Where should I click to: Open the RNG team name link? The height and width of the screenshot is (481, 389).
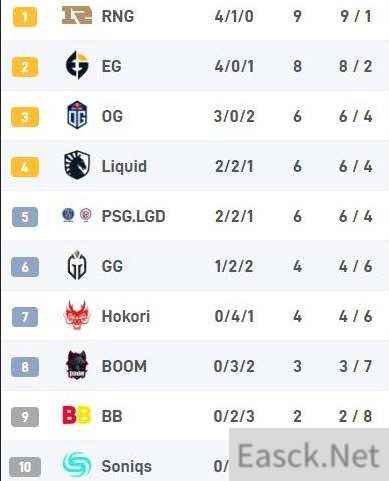point(118,16)
